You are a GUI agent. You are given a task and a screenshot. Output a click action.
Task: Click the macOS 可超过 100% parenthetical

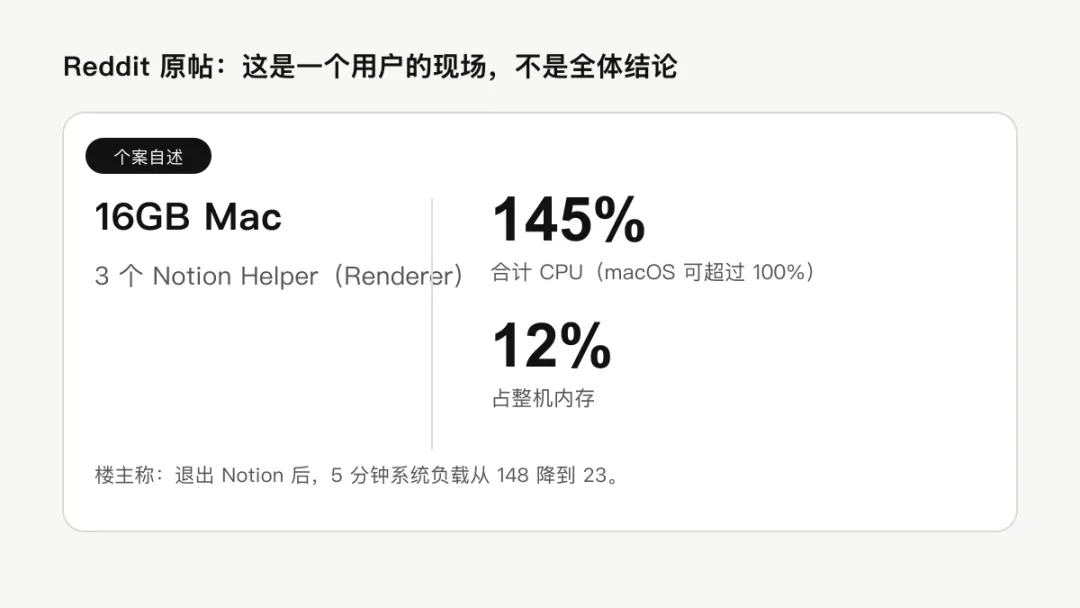pyautogui.click(x=705, y=272)
